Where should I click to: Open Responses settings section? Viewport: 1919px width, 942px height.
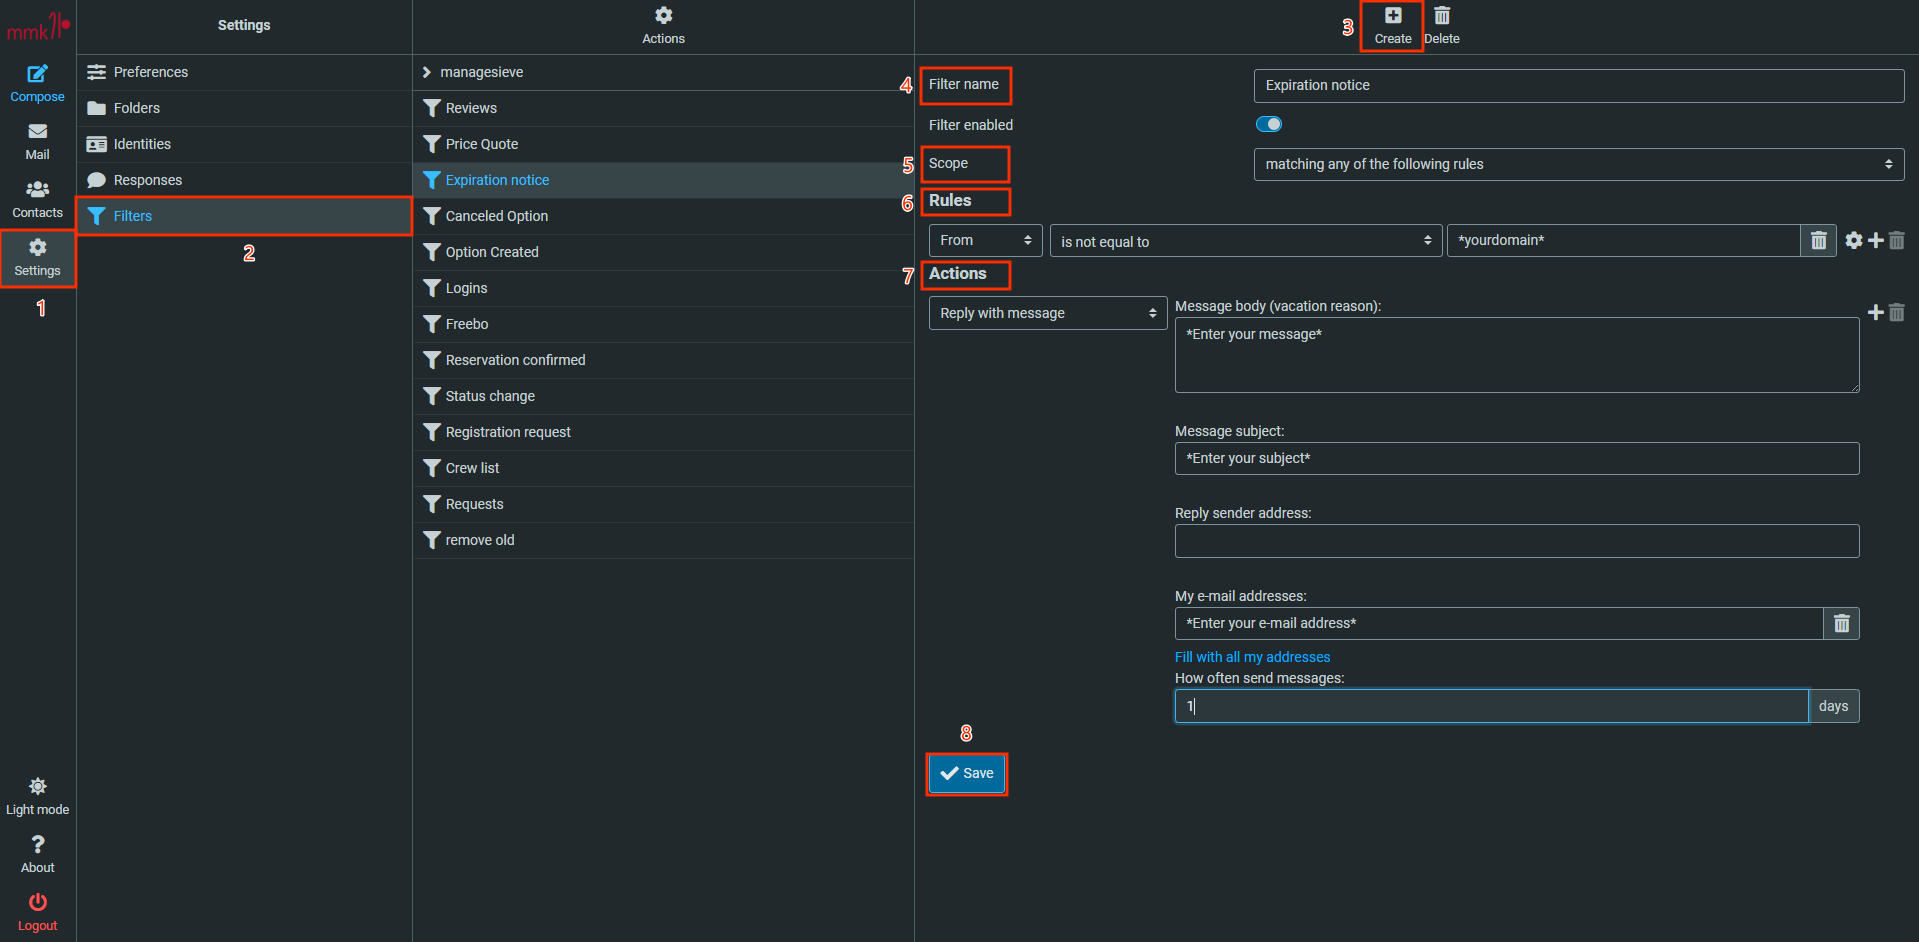pyautogui.click(x=244, y=180)
